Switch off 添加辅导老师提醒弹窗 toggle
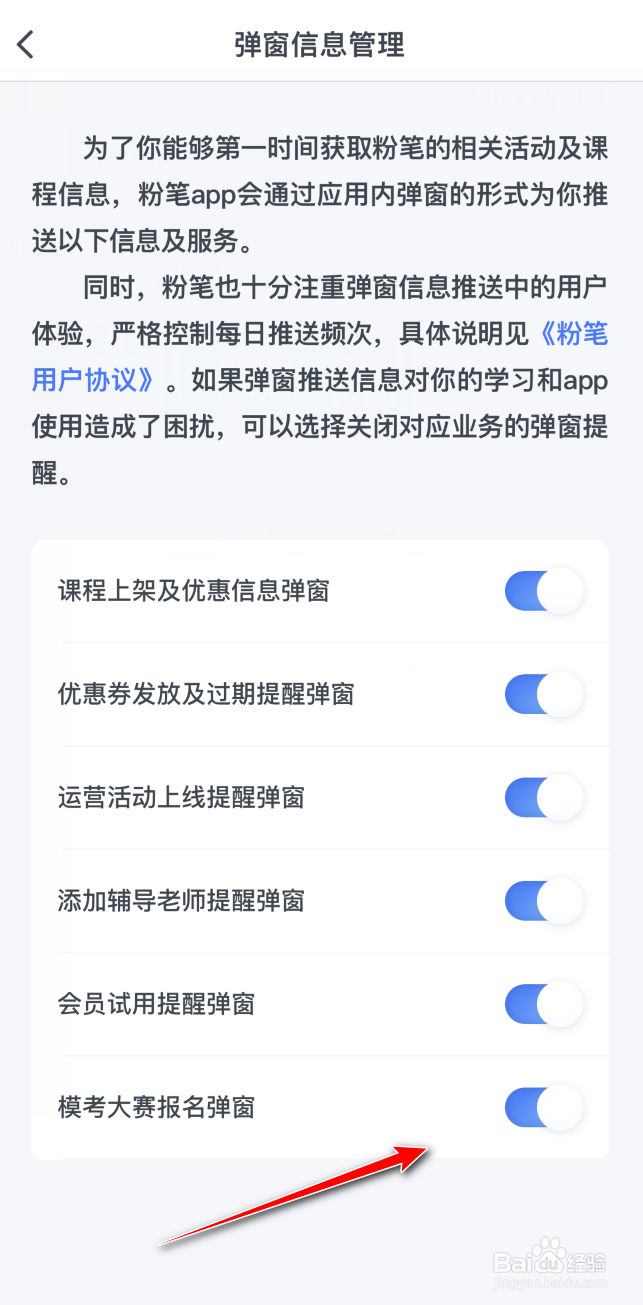Image resolution: width=643 pixels, height=1305 pixels. (x=543, y=901)
